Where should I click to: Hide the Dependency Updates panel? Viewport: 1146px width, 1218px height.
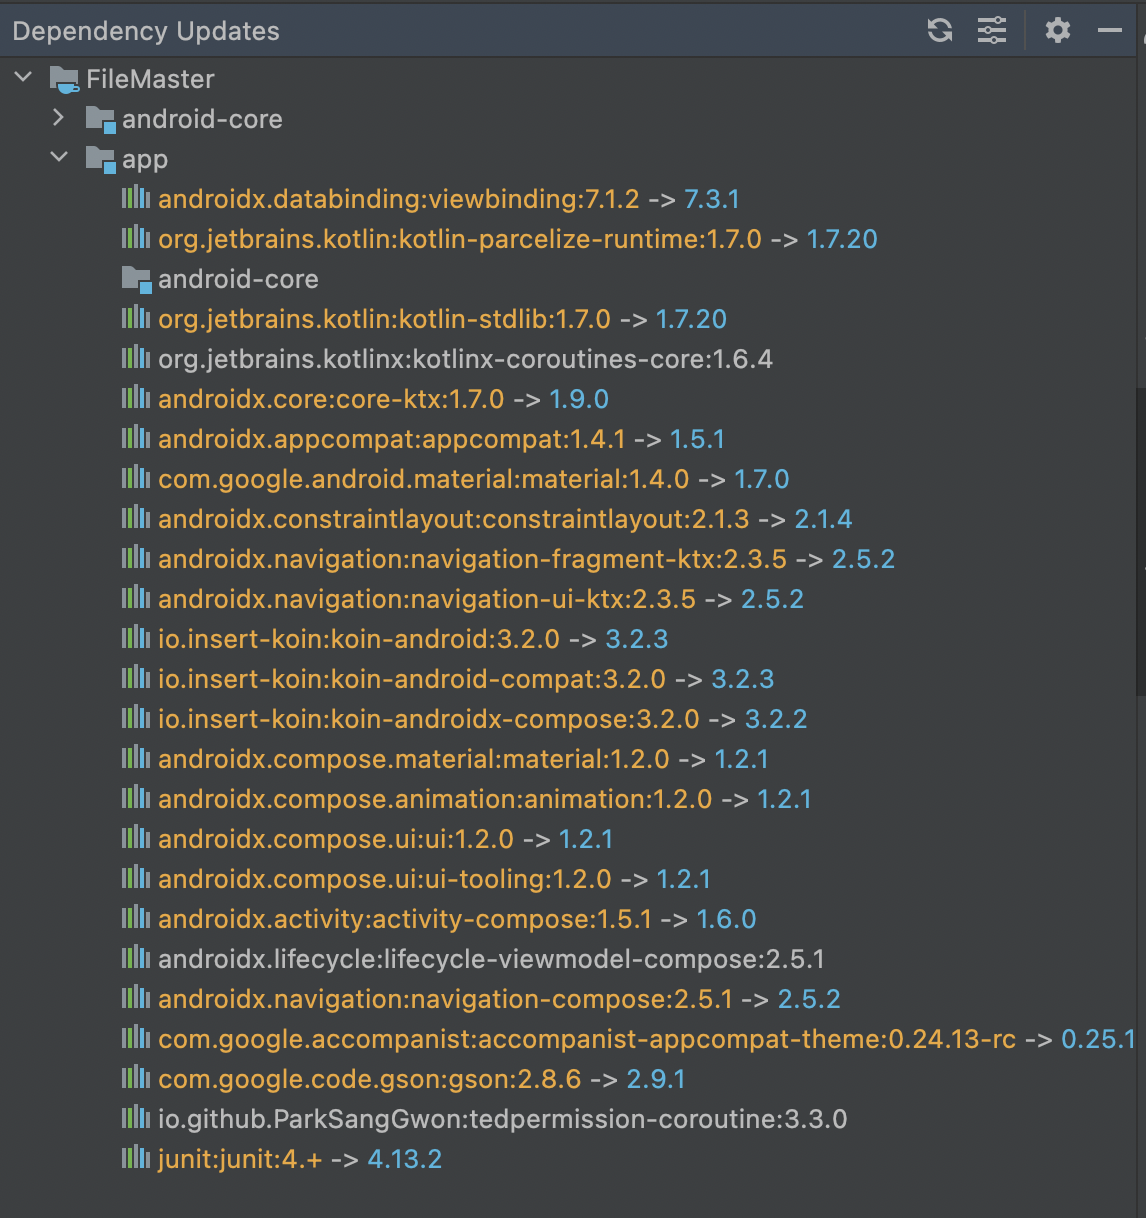(1110, 30)
